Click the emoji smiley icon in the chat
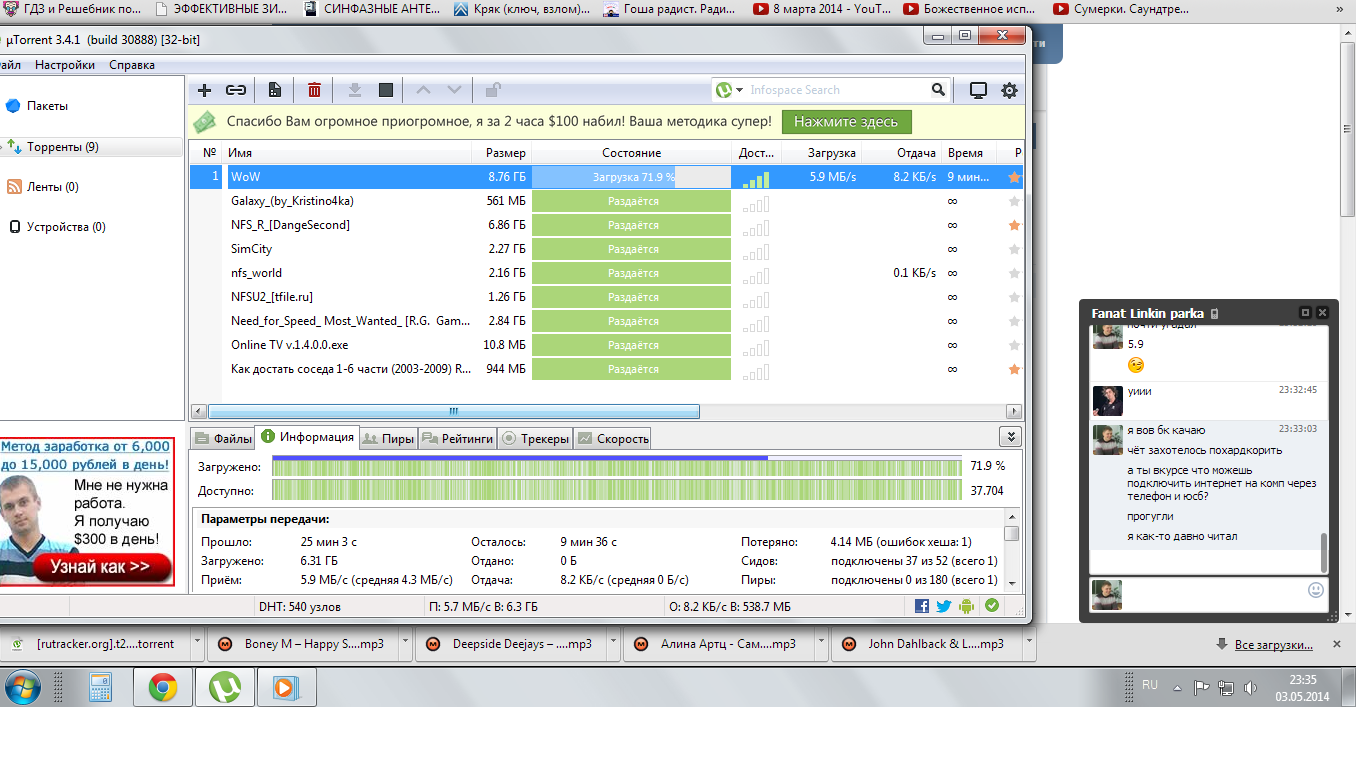Viewport: 1360px width, 768px height. [1316, 590]
